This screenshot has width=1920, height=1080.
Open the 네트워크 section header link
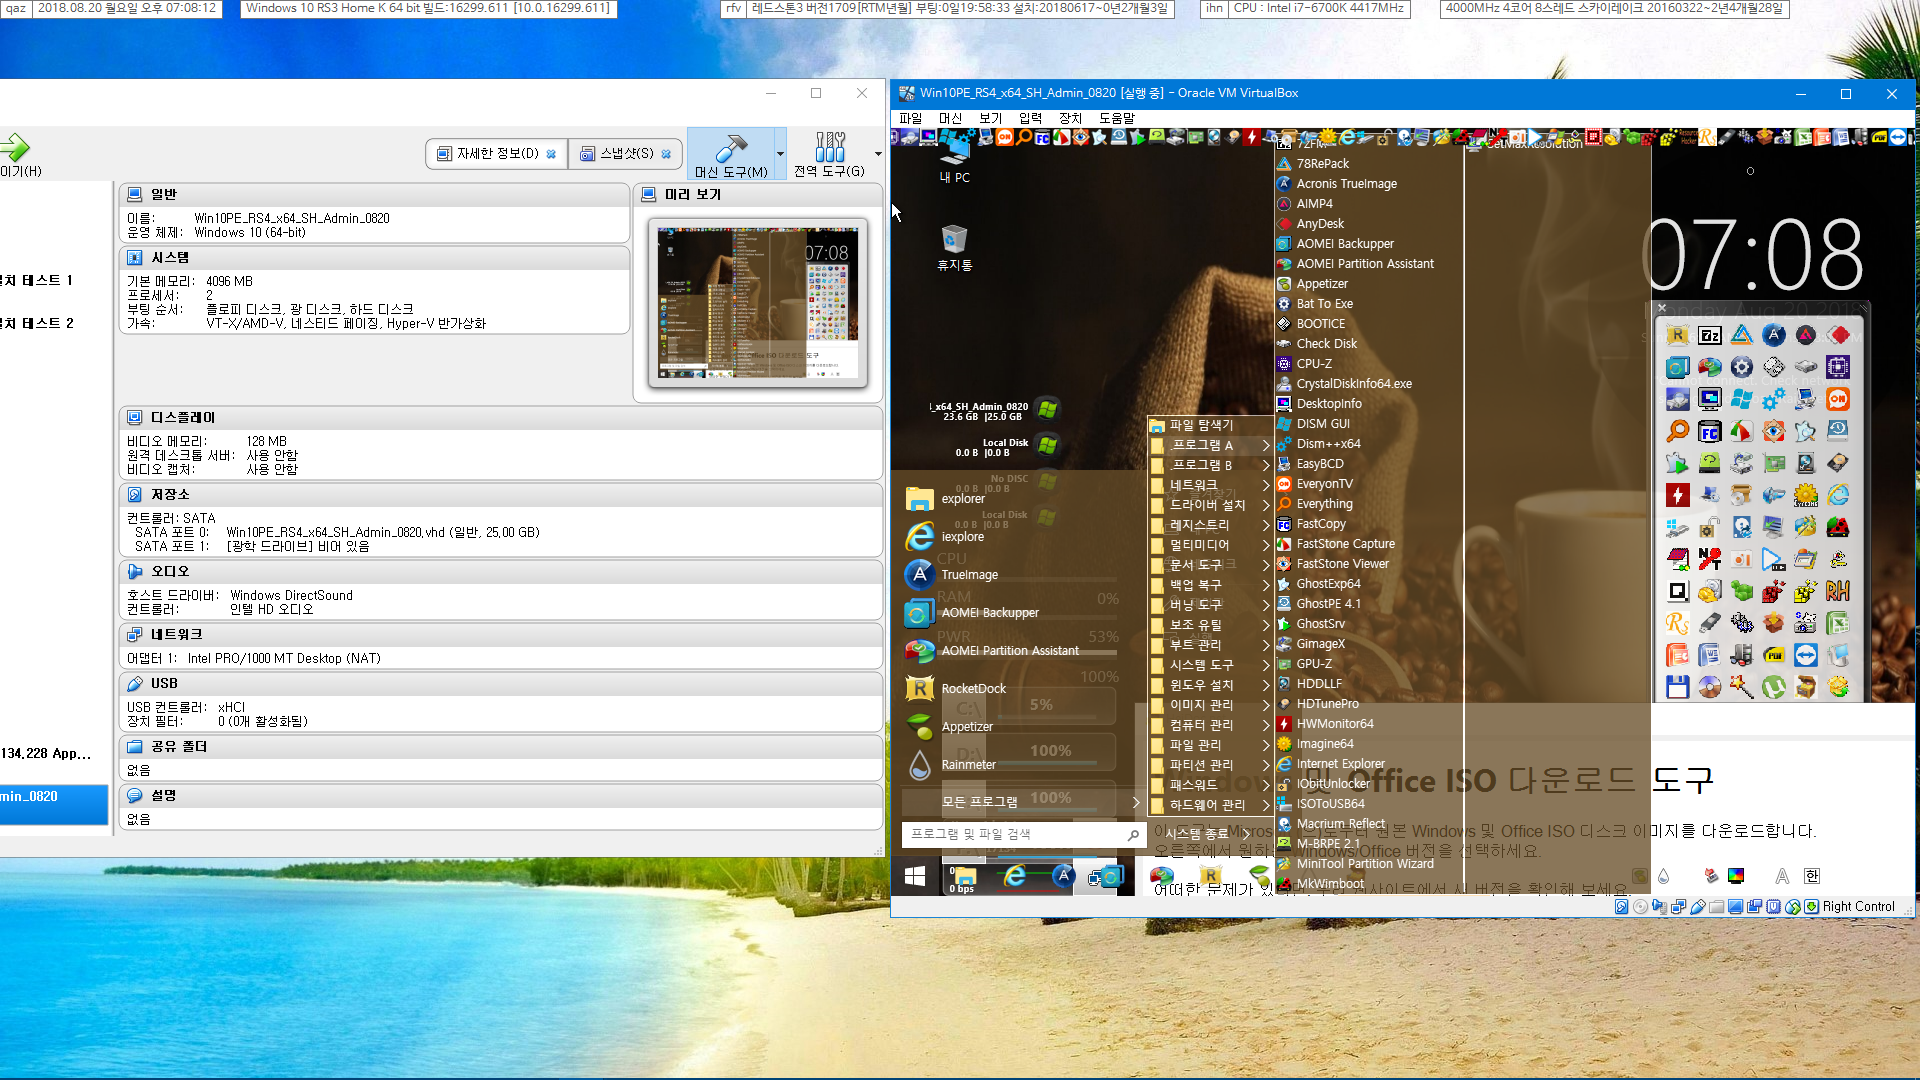176,635
